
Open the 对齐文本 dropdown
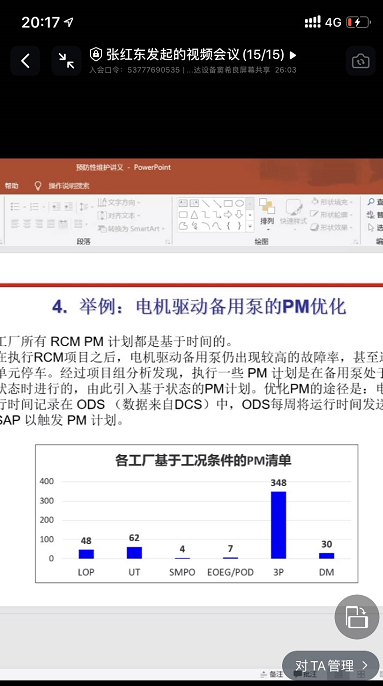click(119, 215)
